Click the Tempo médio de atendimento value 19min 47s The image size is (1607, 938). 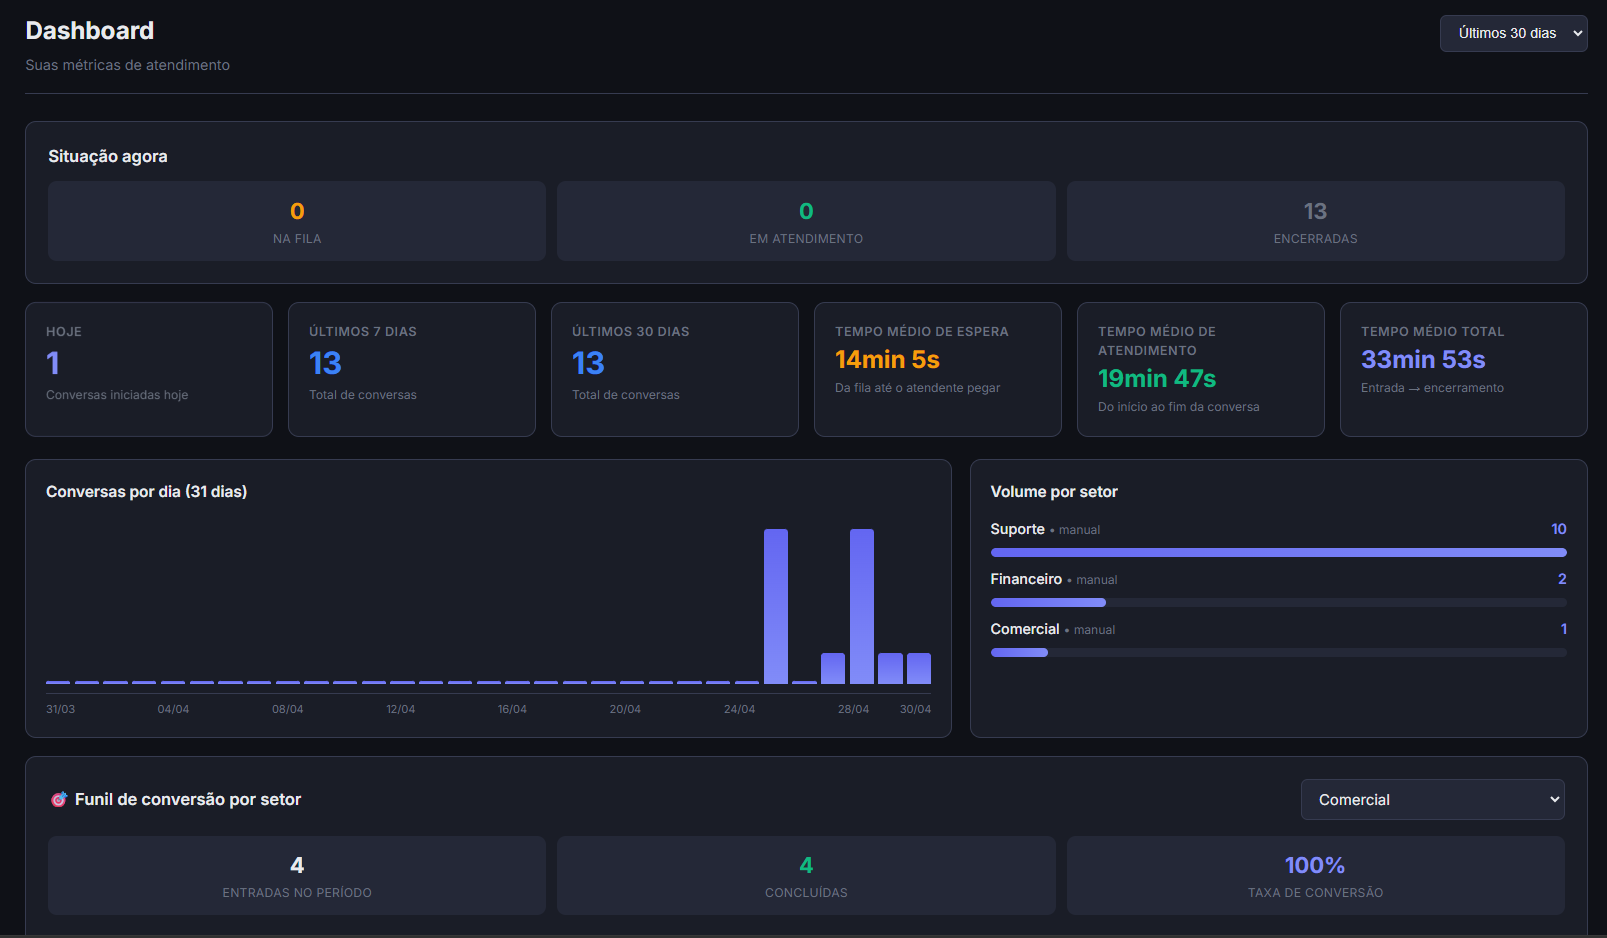1157,378
